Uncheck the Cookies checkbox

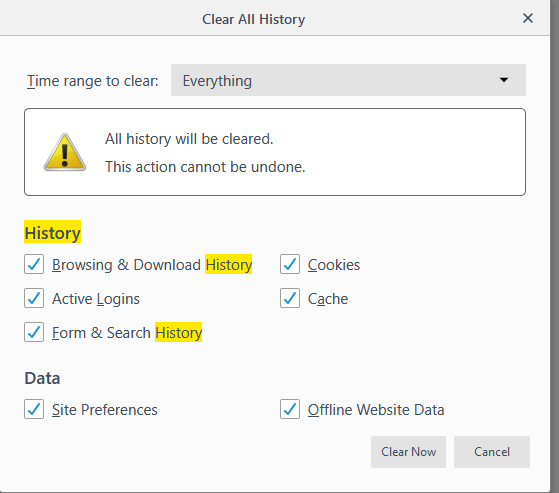(290, 264)
